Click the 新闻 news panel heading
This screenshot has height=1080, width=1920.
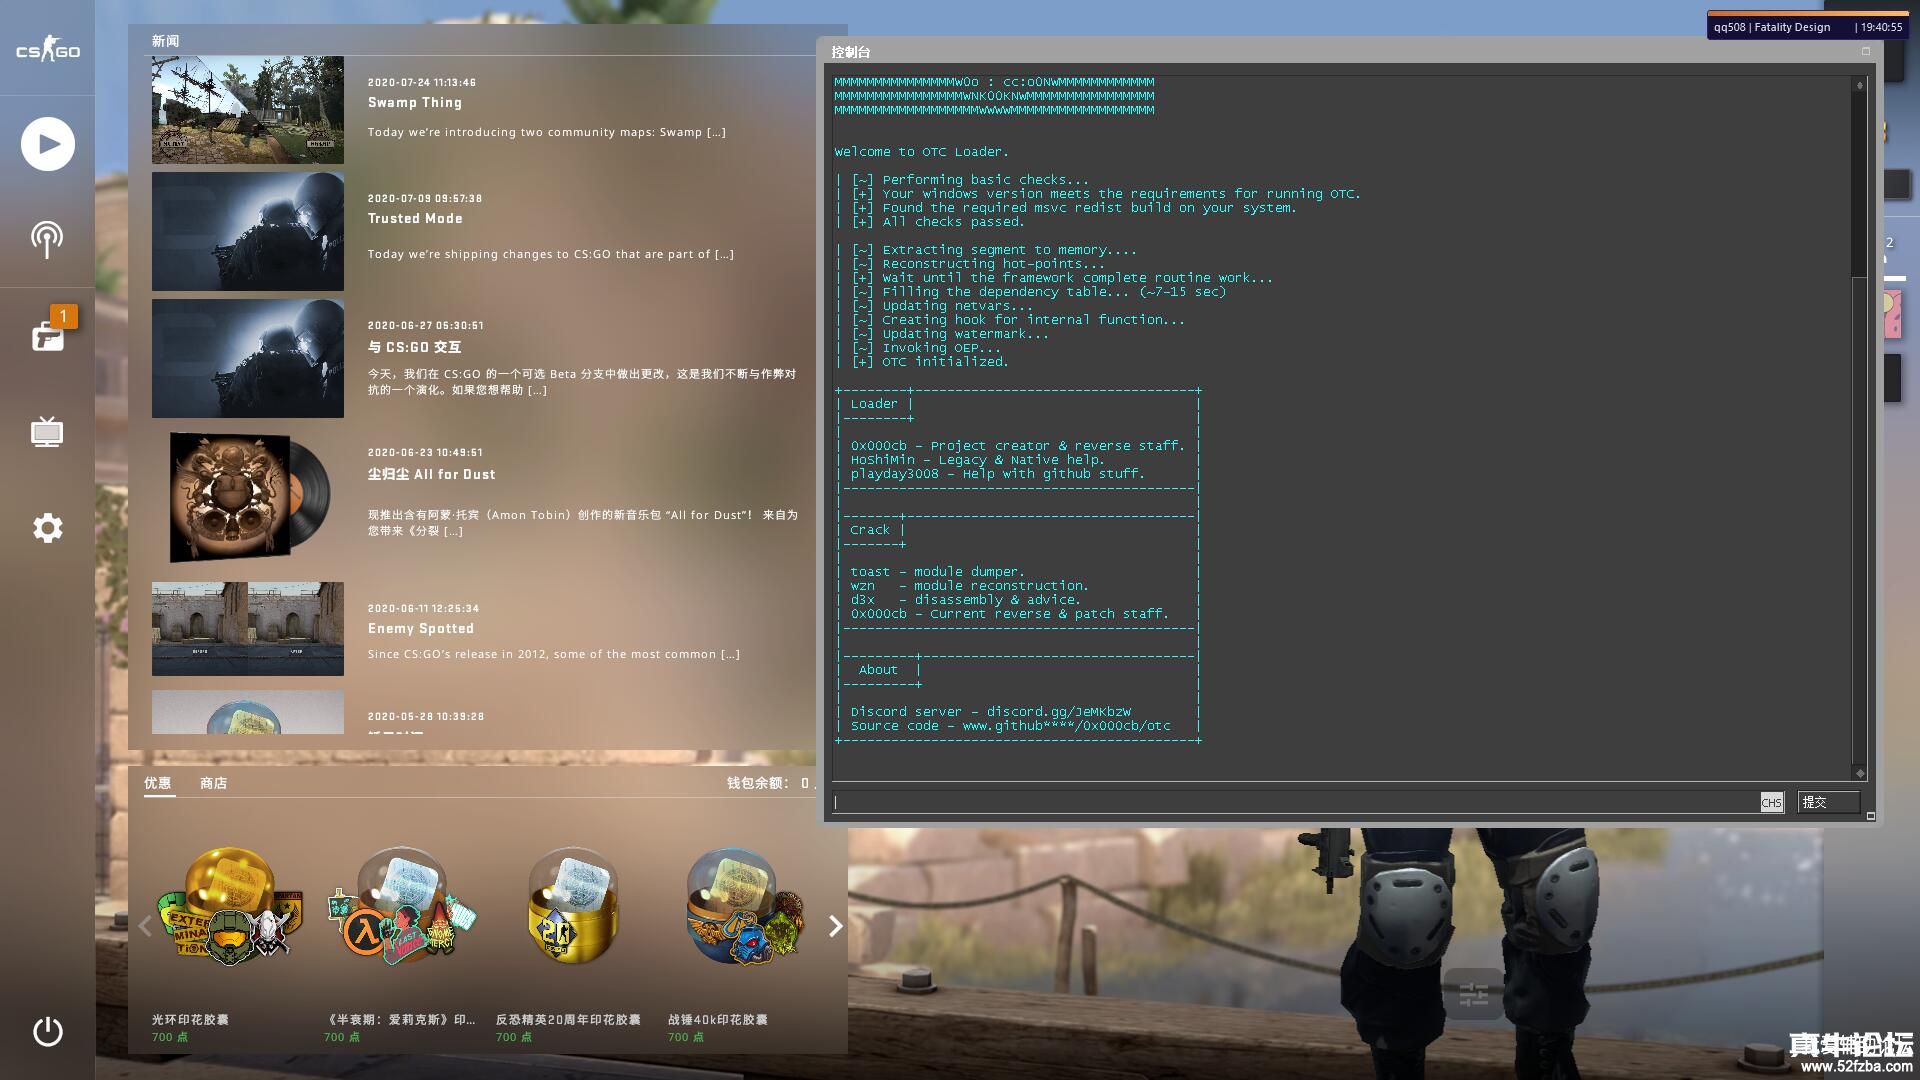pyautogui.click(x=166, y=41)
